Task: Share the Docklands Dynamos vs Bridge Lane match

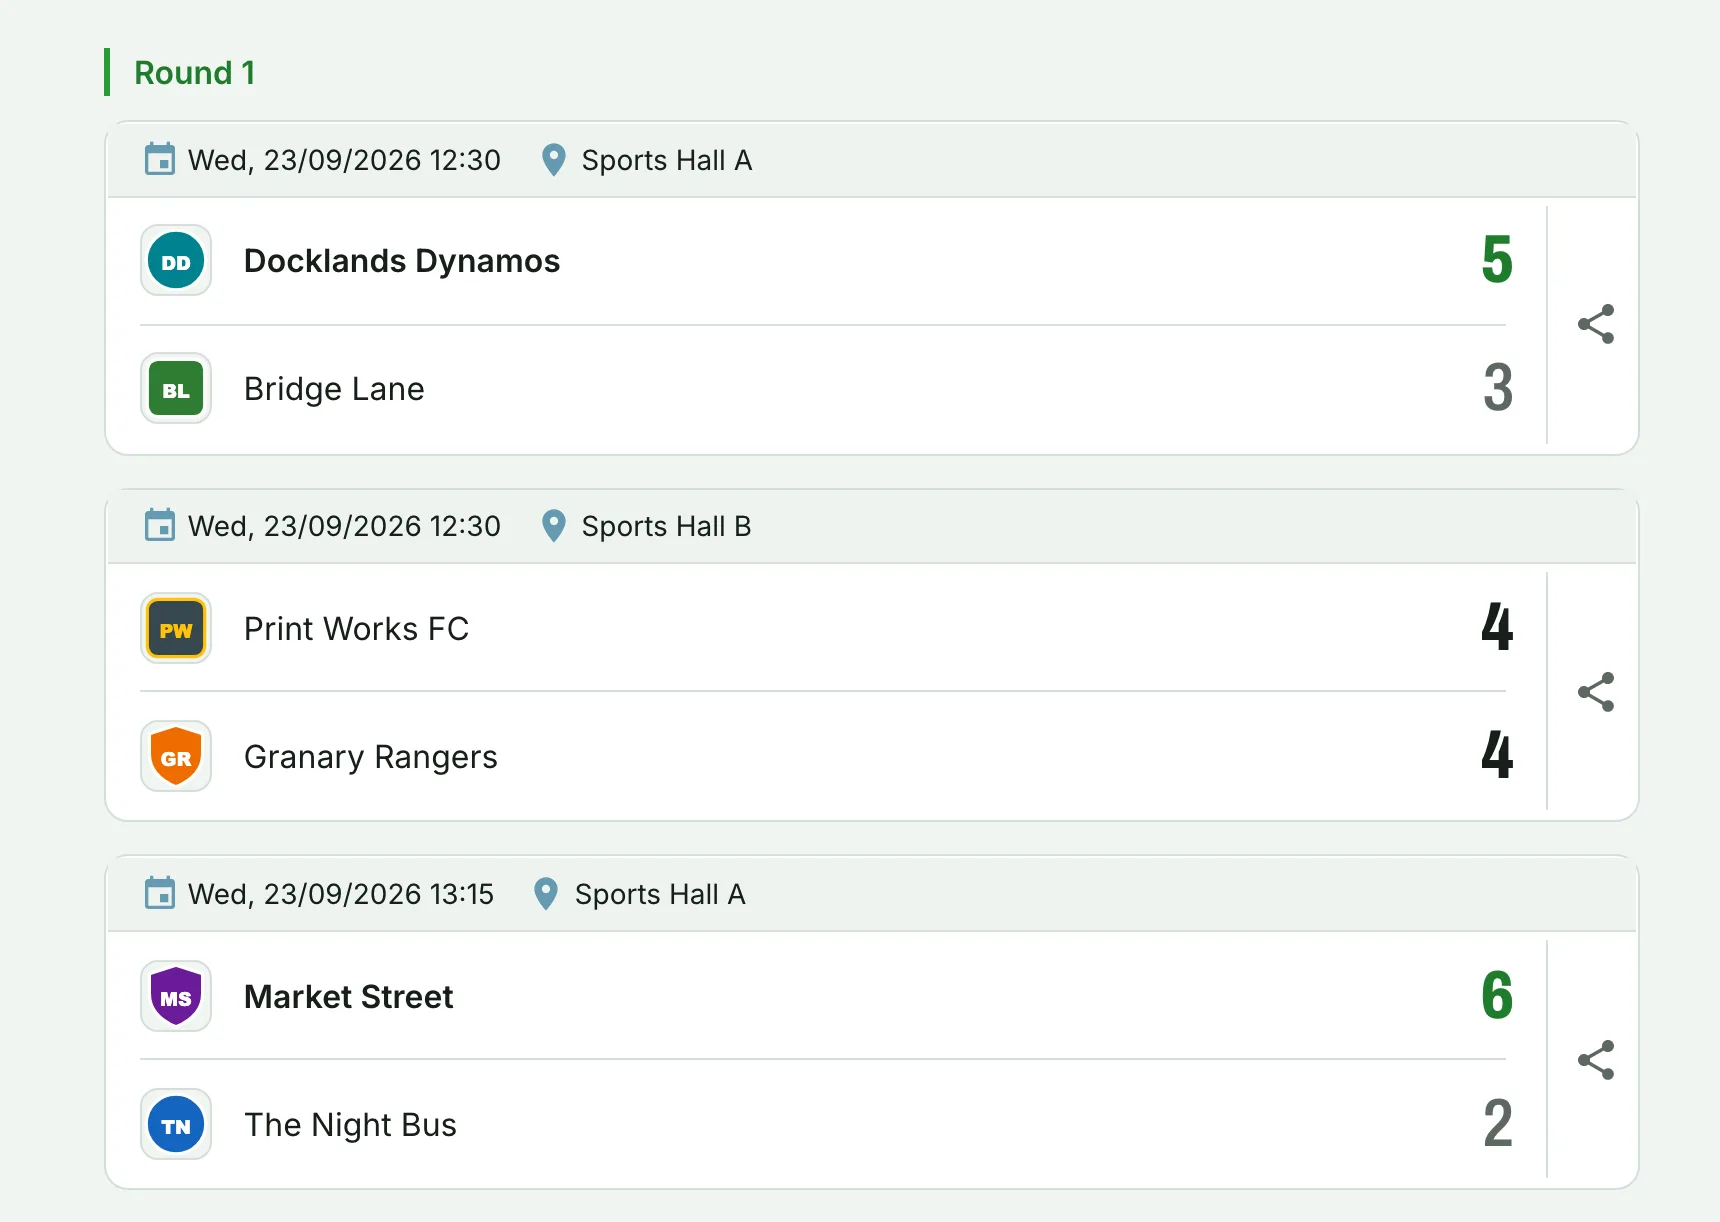Action: click(x=1595, y=324)
